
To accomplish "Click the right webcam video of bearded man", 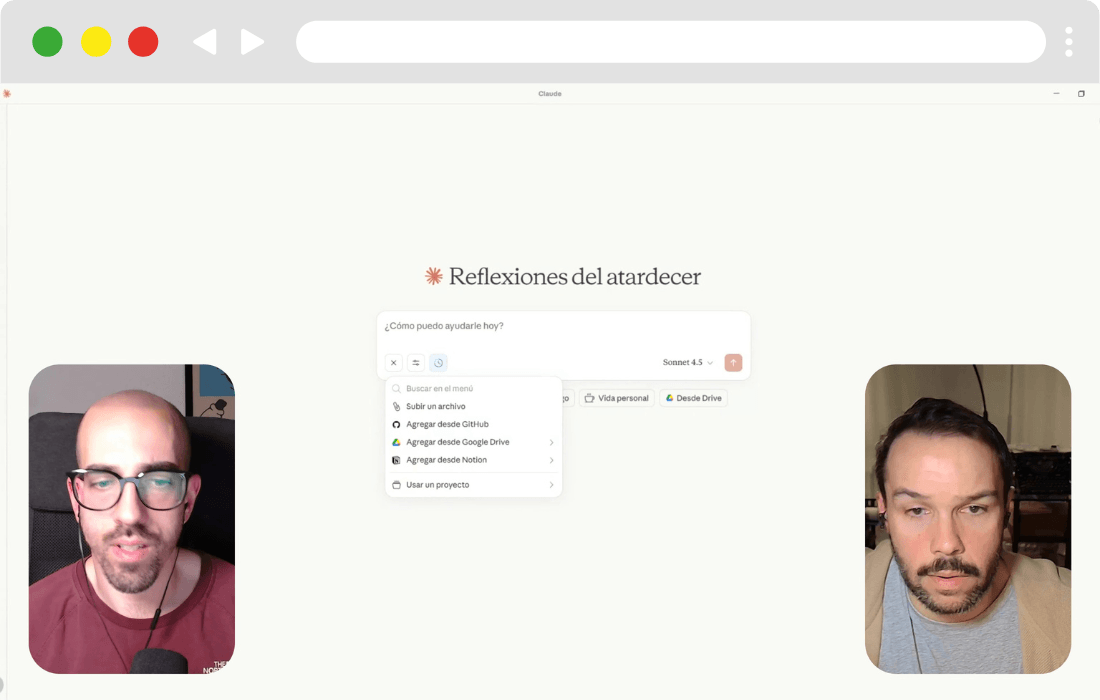I will pos(968,519).
